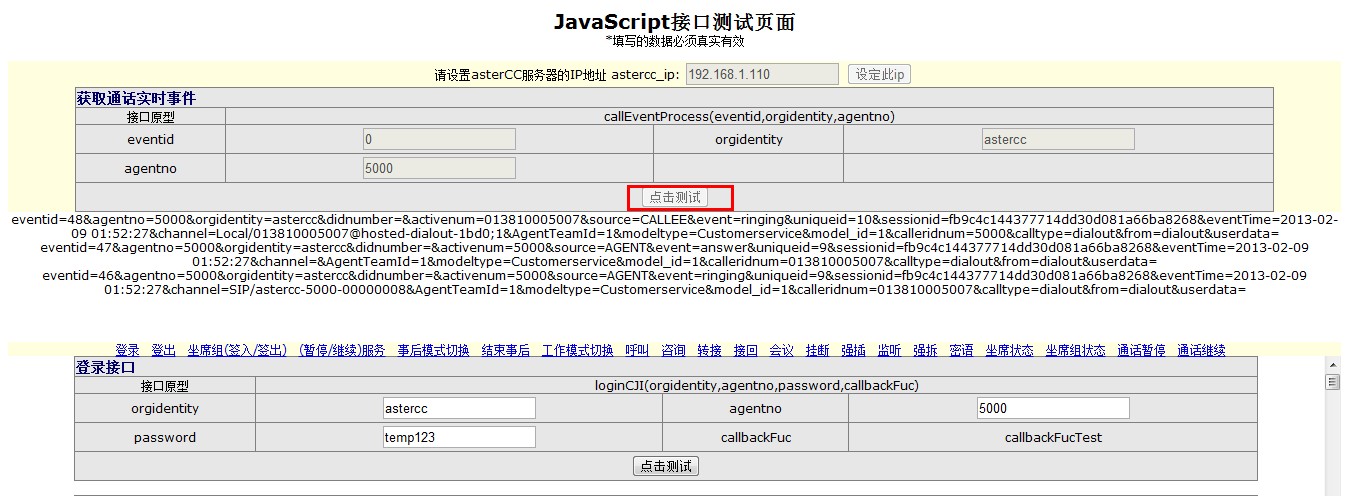Click 点击测试 button in 获取通话实时事件 section
This screenshot has width=1348, height=496.
[674, 197]
